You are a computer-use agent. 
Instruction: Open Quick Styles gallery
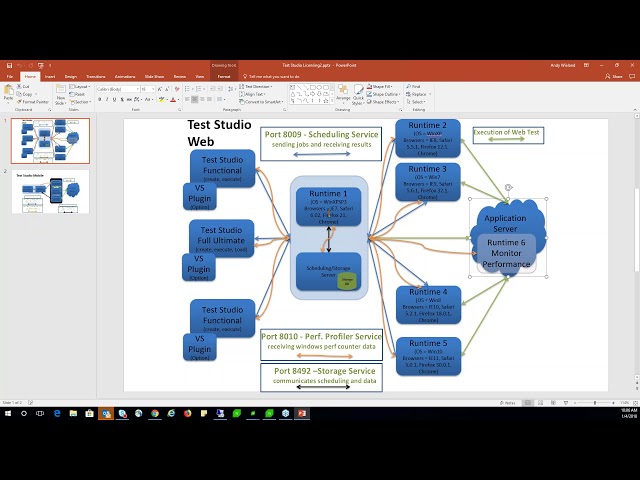click(x=358, y=95)
